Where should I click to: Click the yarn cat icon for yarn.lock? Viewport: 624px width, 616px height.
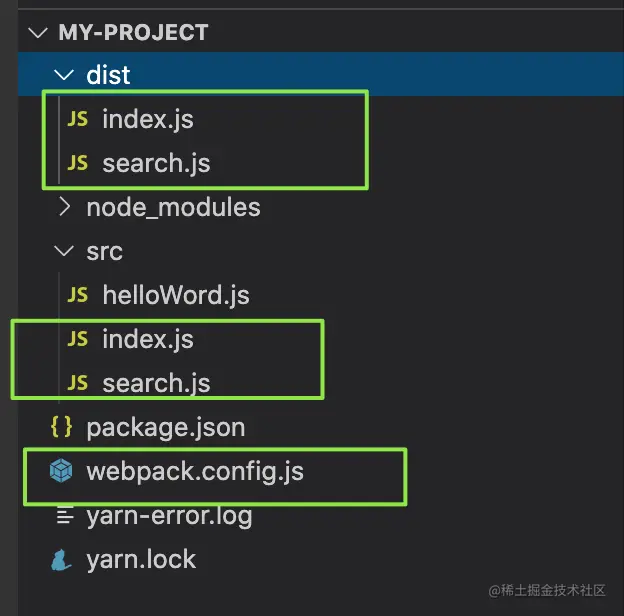pyautogui.click(x=62, y=559)
